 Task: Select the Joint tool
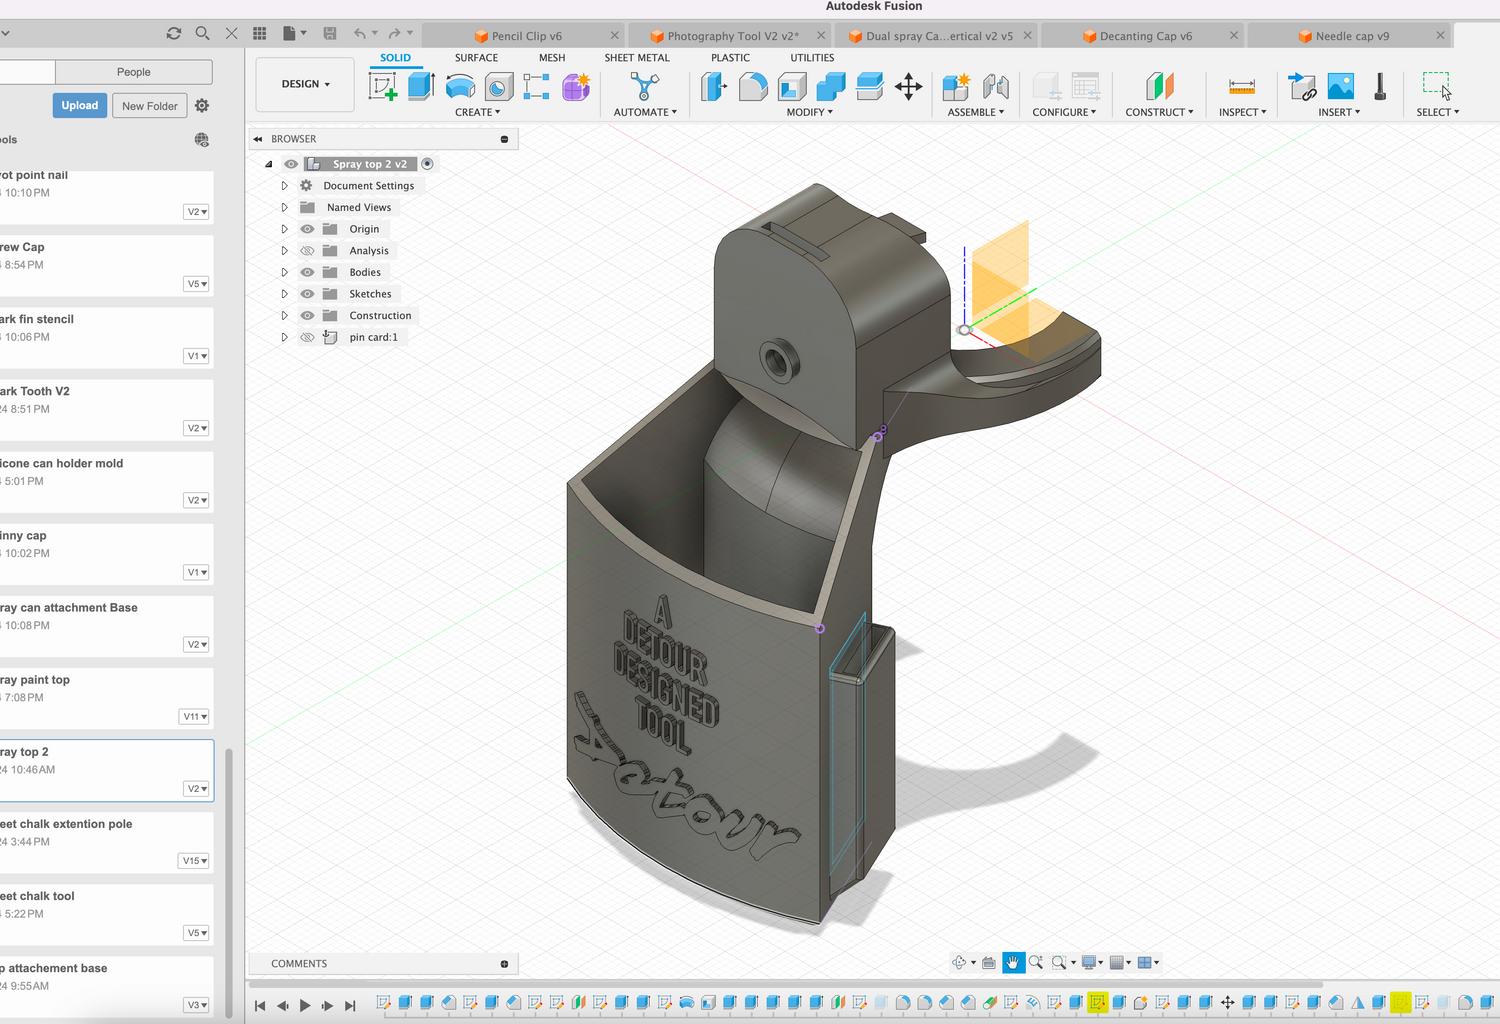[x=995, y=87]
